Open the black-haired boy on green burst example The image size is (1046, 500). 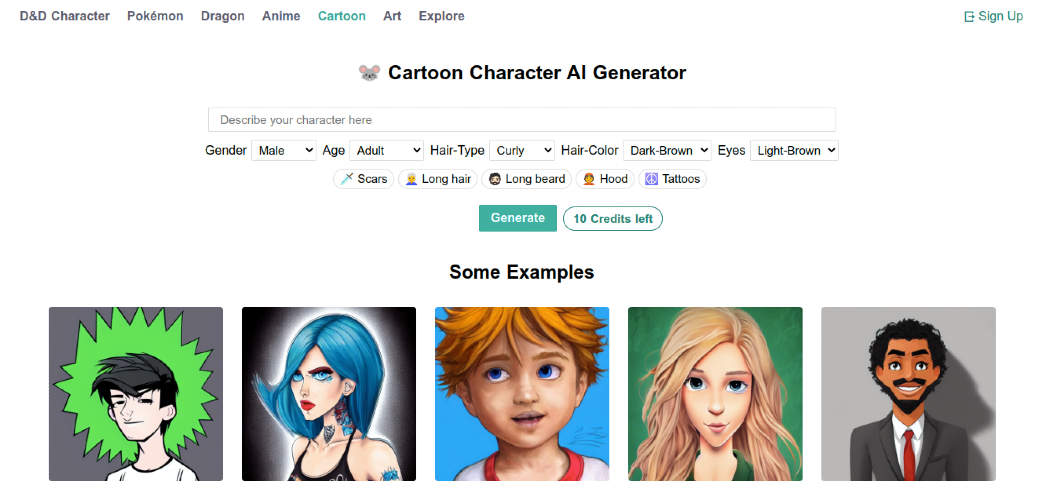coord(136,394)
